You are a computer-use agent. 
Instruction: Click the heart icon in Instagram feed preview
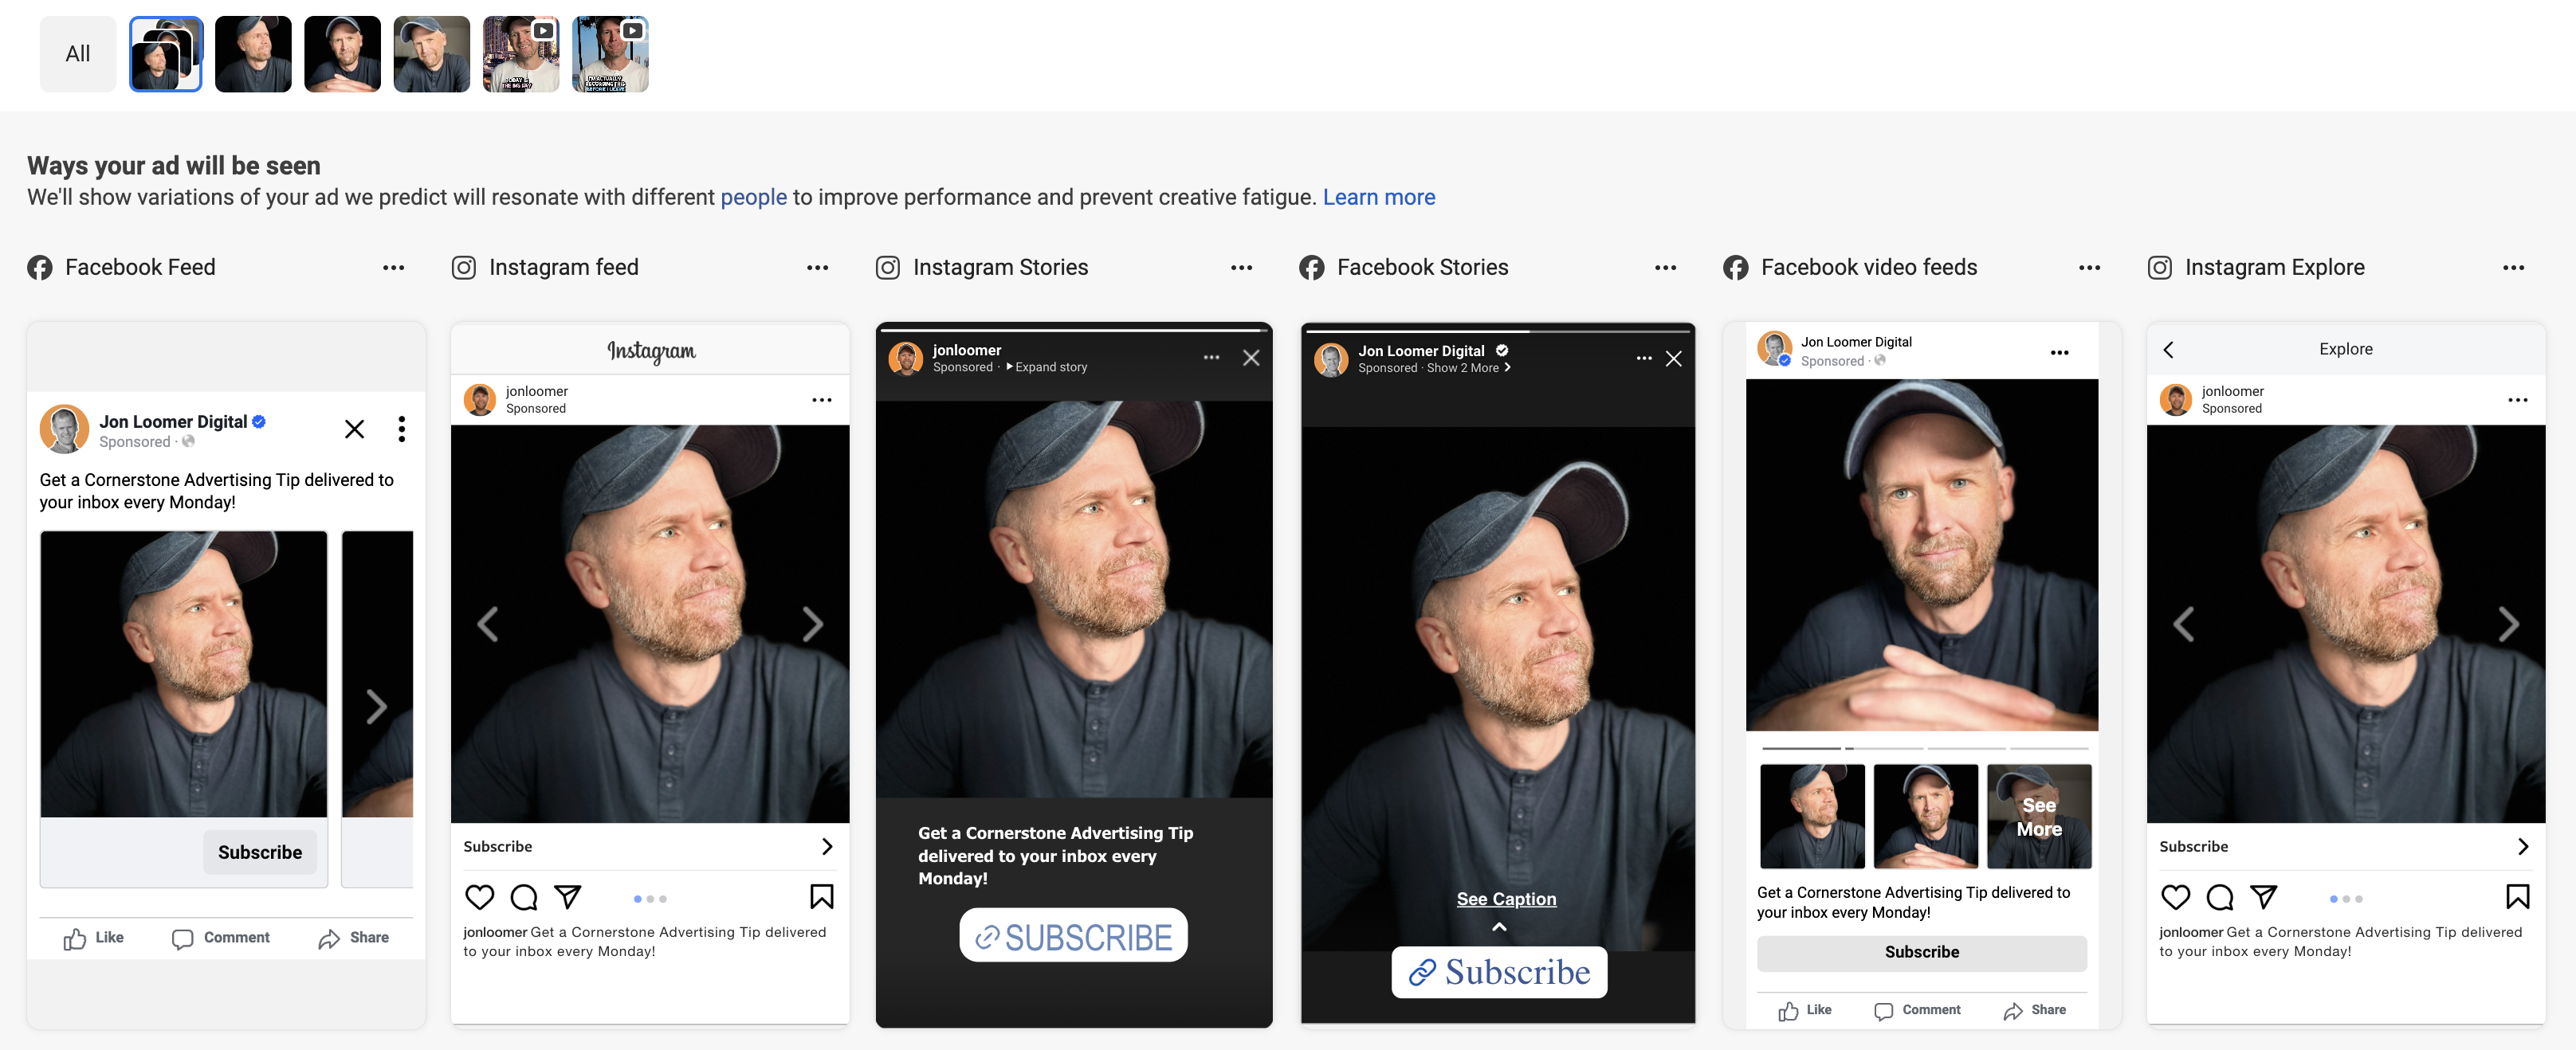point(480,897)
